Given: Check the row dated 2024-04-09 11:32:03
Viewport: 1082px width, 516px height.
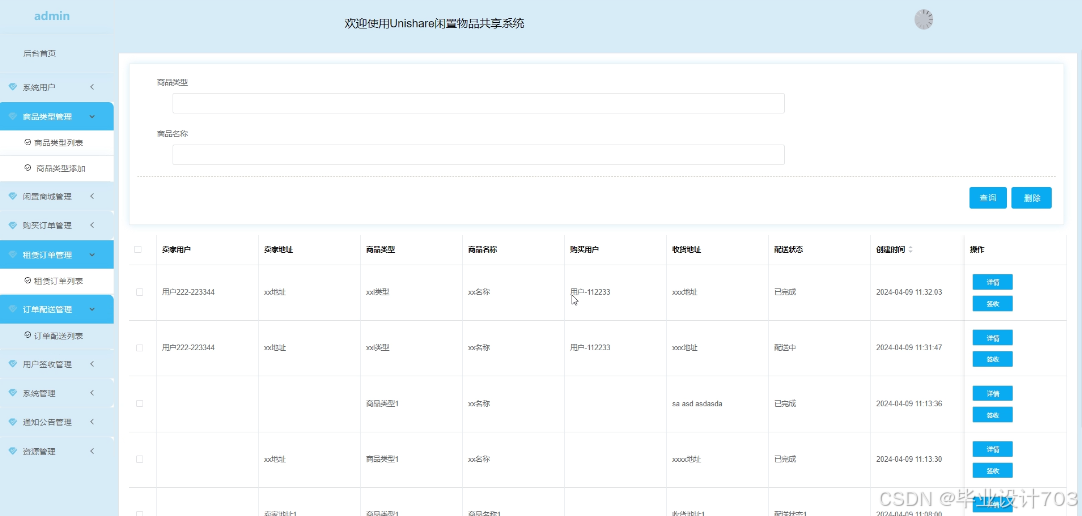Looking at the screenshot, I should [x=139, y=292].
